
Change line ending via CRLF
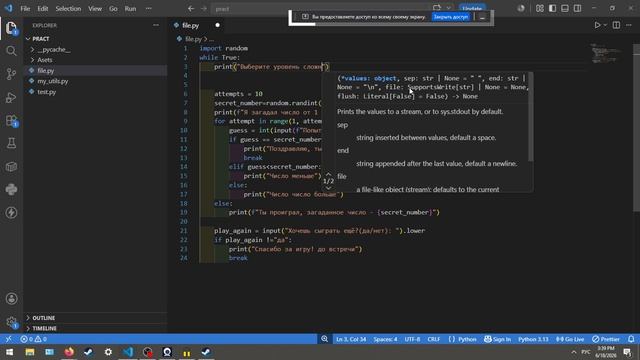tap(433, 339)
